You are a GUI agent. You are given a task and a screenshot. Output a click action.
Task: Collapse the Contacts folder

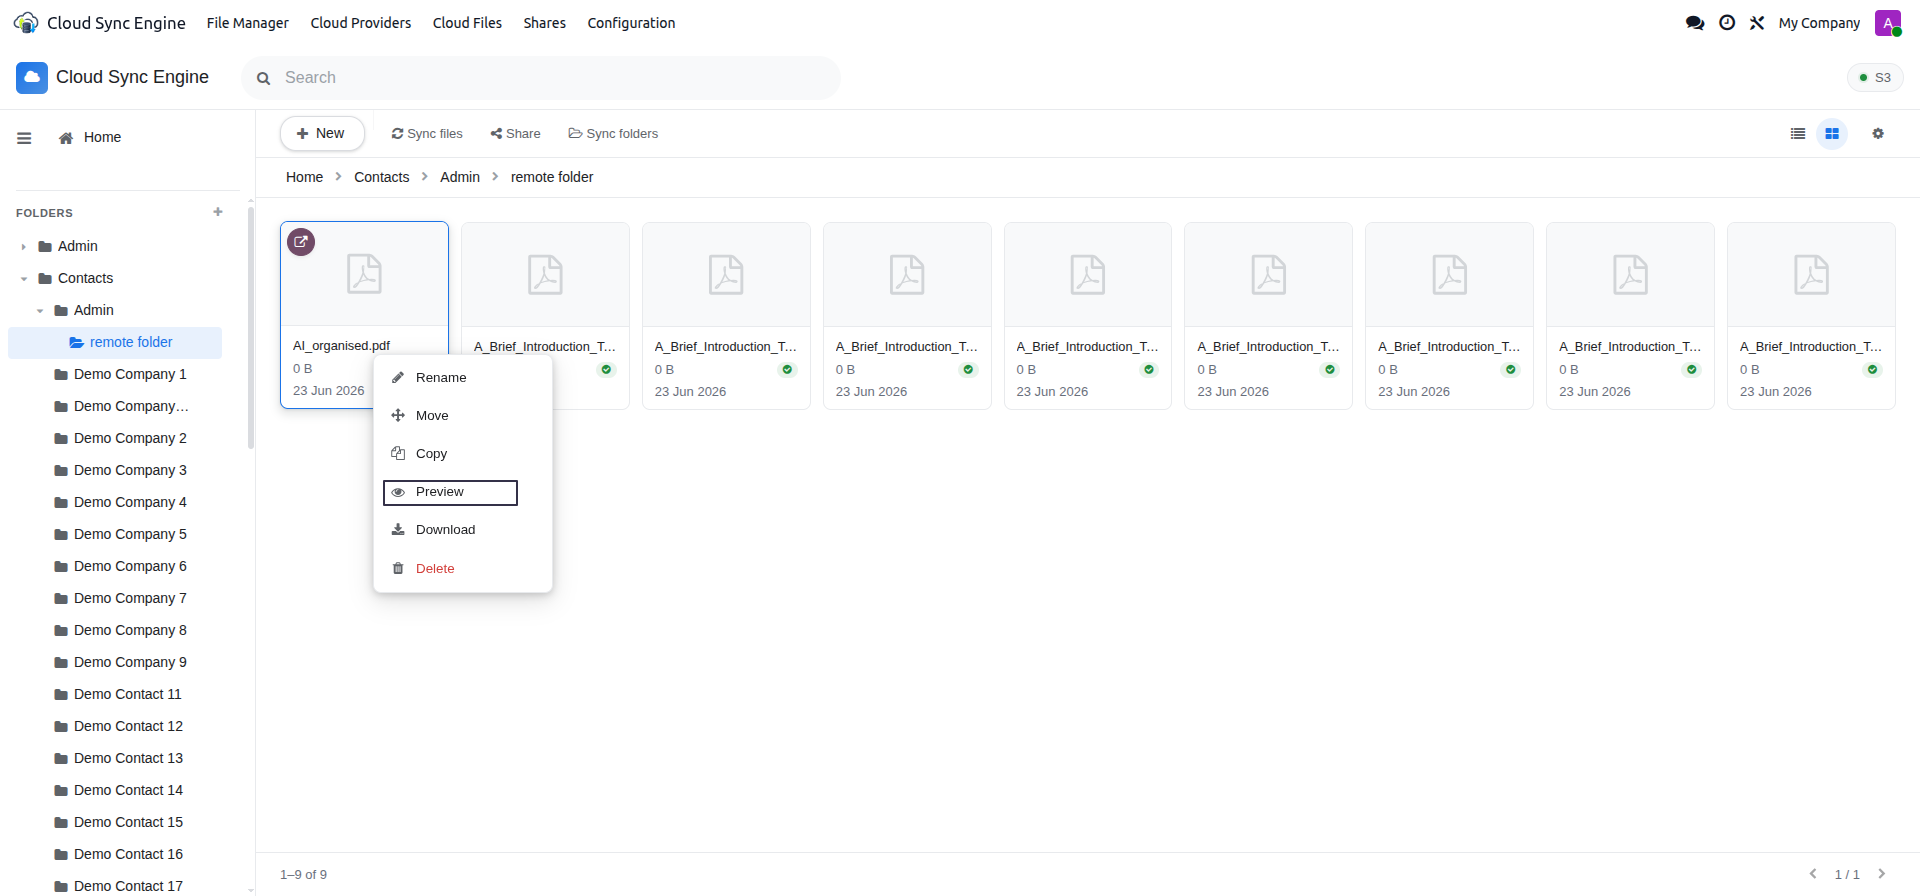pos(23,279)
